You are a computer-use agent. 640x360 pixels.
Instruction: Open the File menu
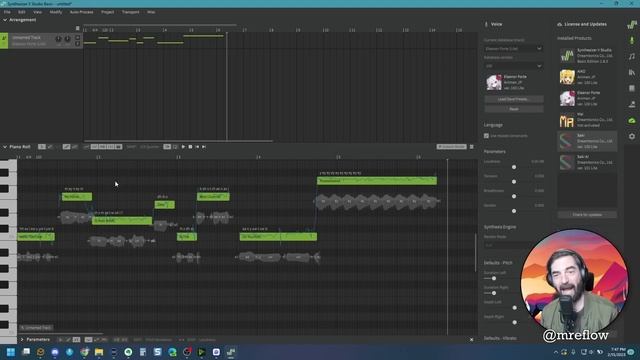tap(7, 12)
